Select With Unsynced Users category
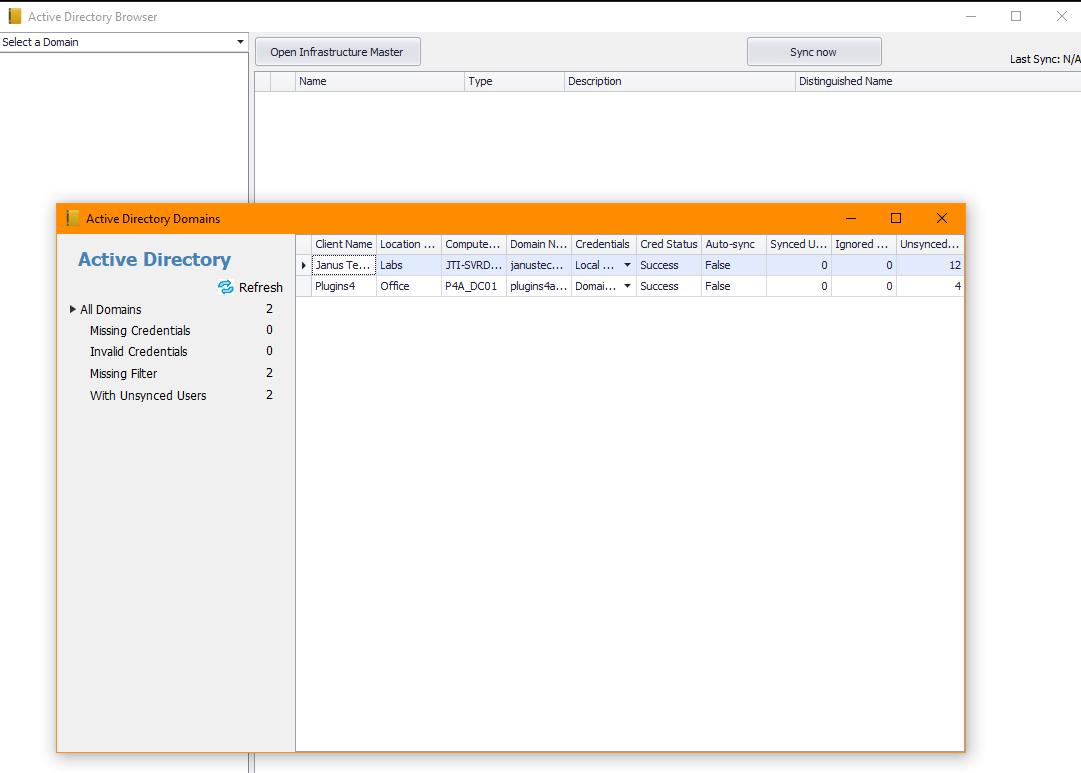Viewport: 1081px width, 773px height. [148, 395]
